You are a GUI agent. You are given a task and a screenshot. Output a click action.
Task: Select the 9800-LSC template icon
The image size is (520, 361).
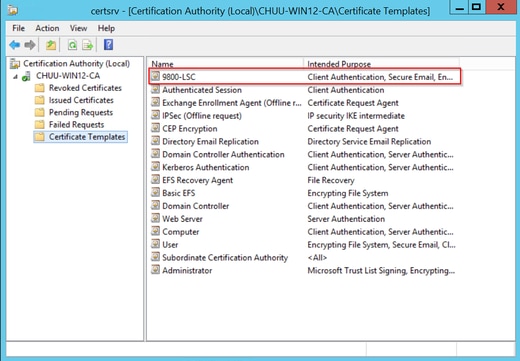155,76
